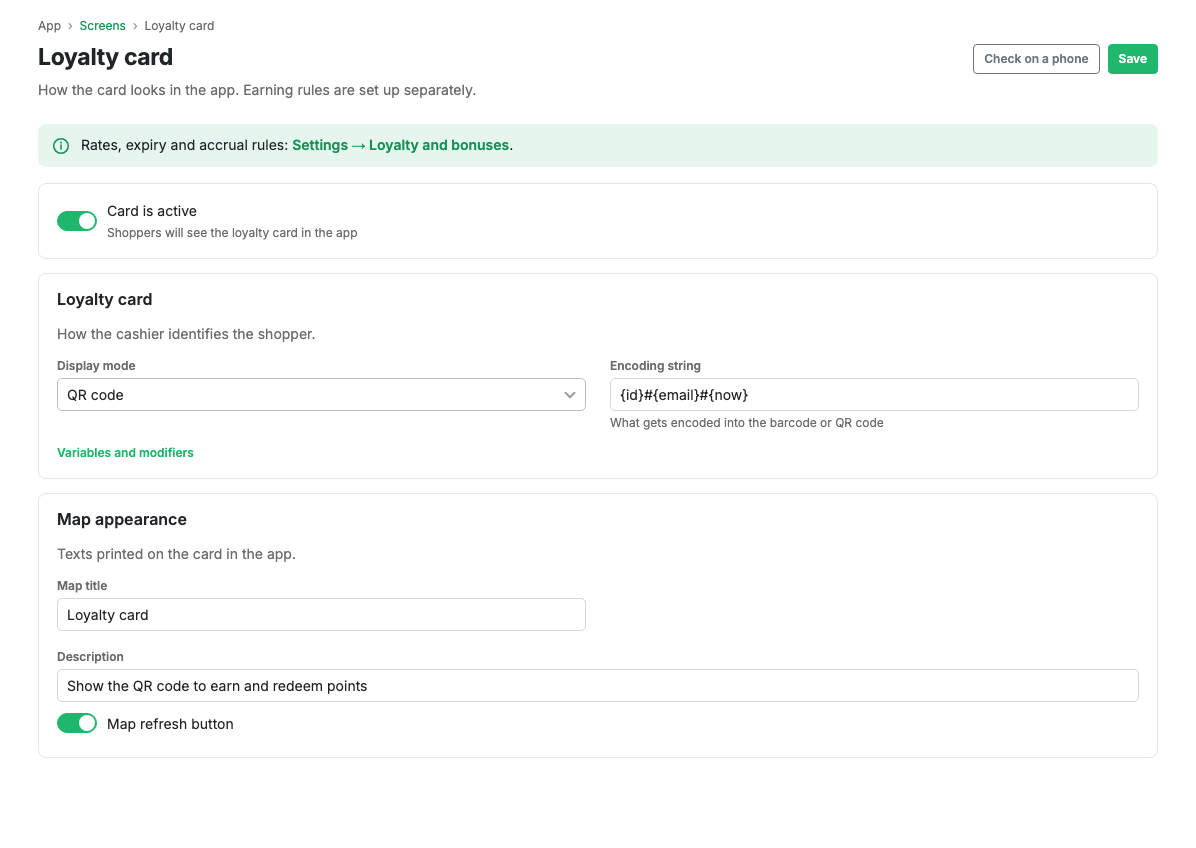Screen dimensions: 1196x848
Task: Click the breadcrumb chevron right after Screens
Action: click(x=135, y=26)
